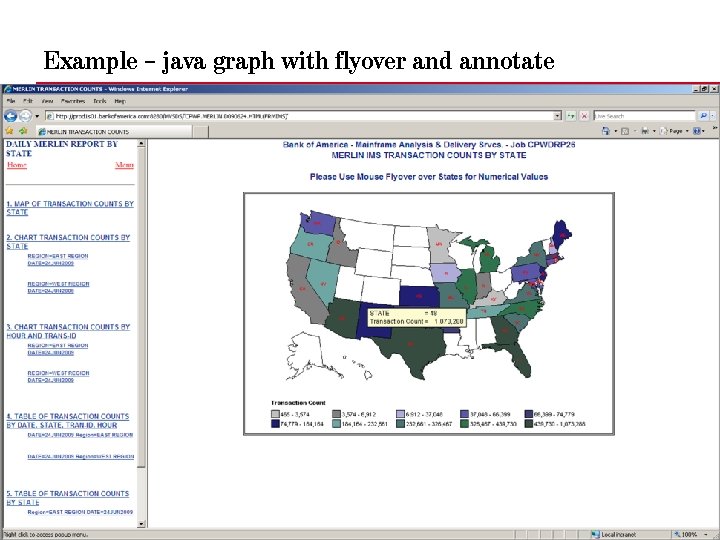The image size is (720, 540).
Task: Open East Region link under section 2
Action: (57, 259)
